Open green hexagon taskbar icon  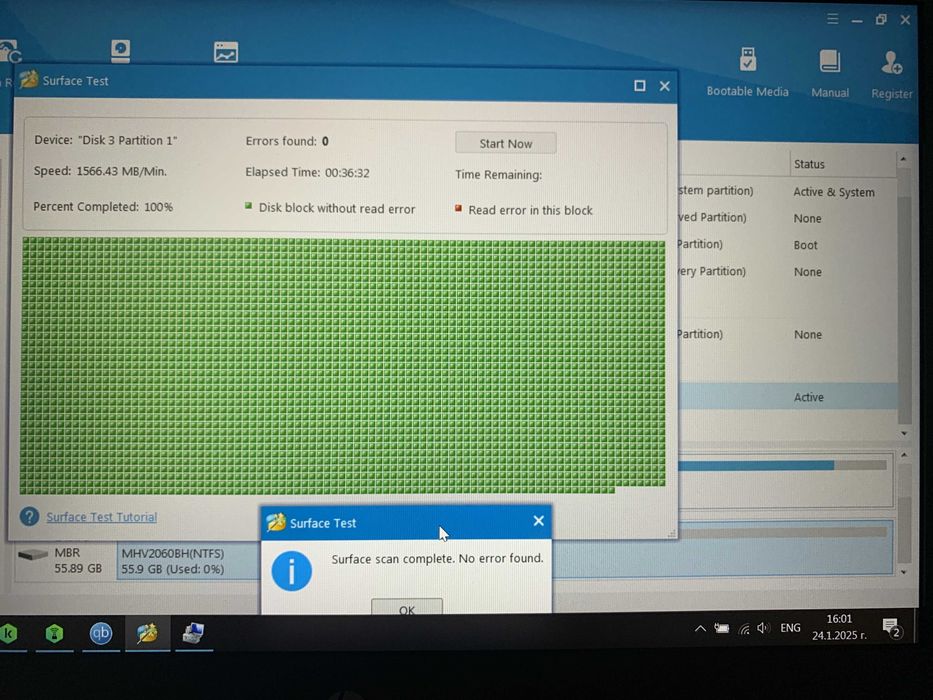point(54,633)
